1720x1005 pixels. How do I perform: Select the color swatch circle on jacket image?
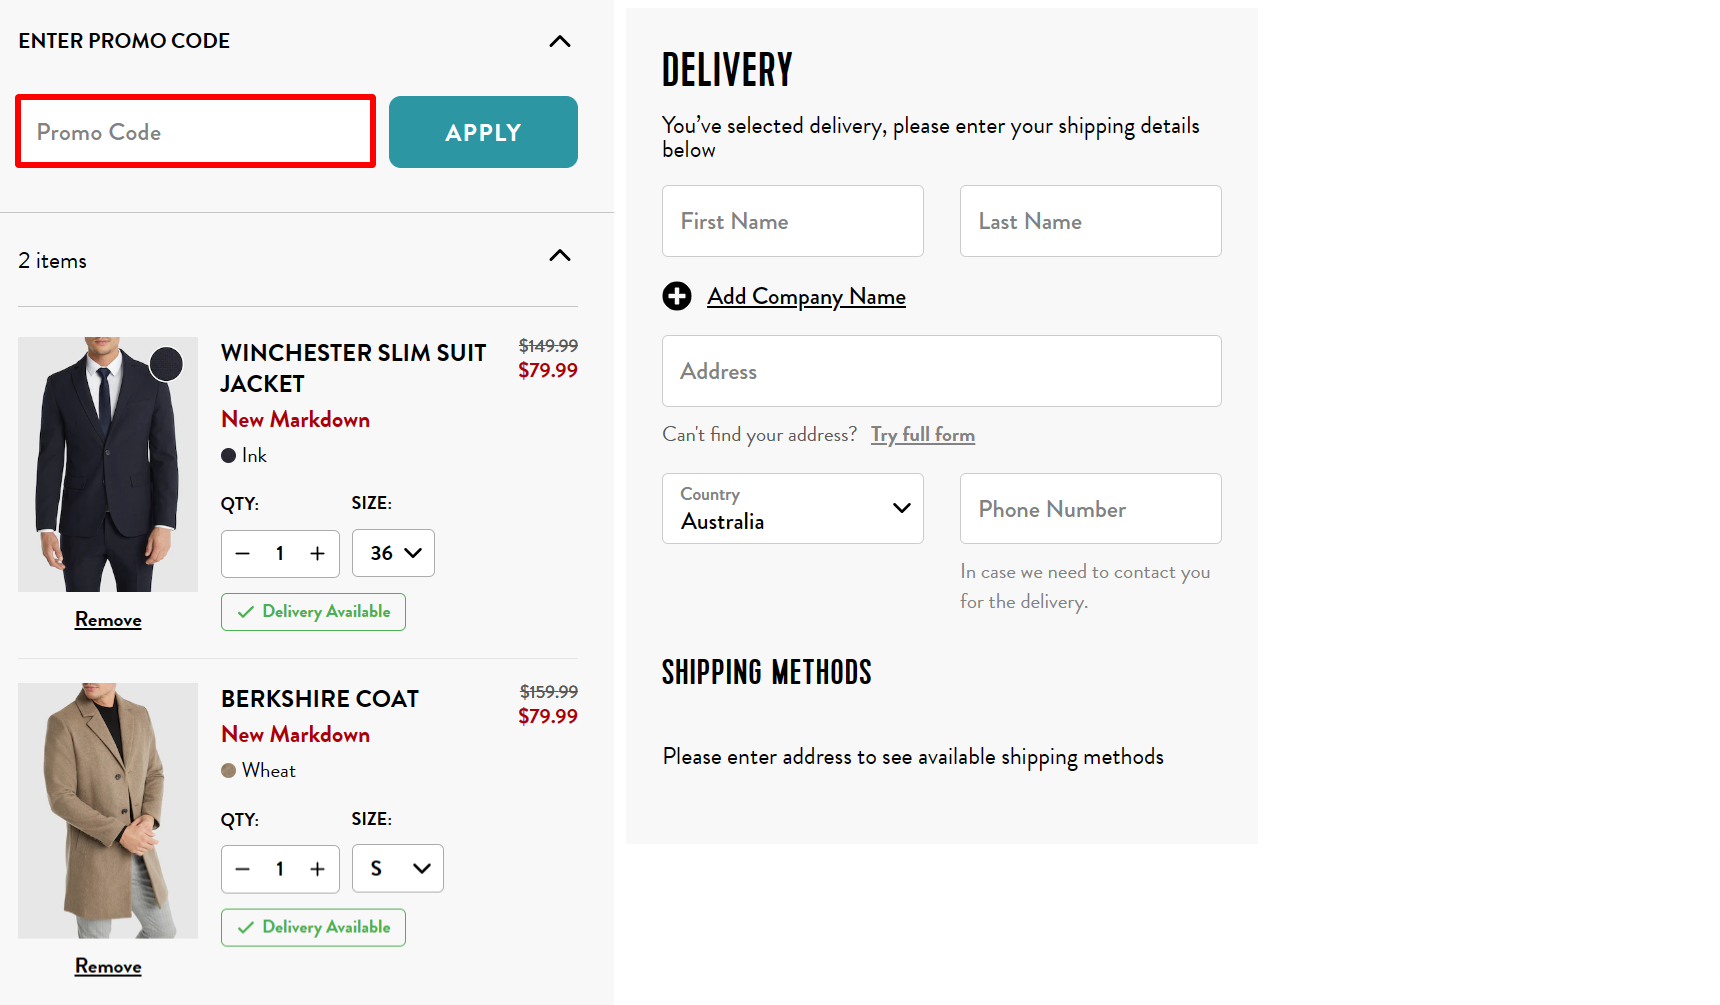pyautogui.click(x=167, y=363)
